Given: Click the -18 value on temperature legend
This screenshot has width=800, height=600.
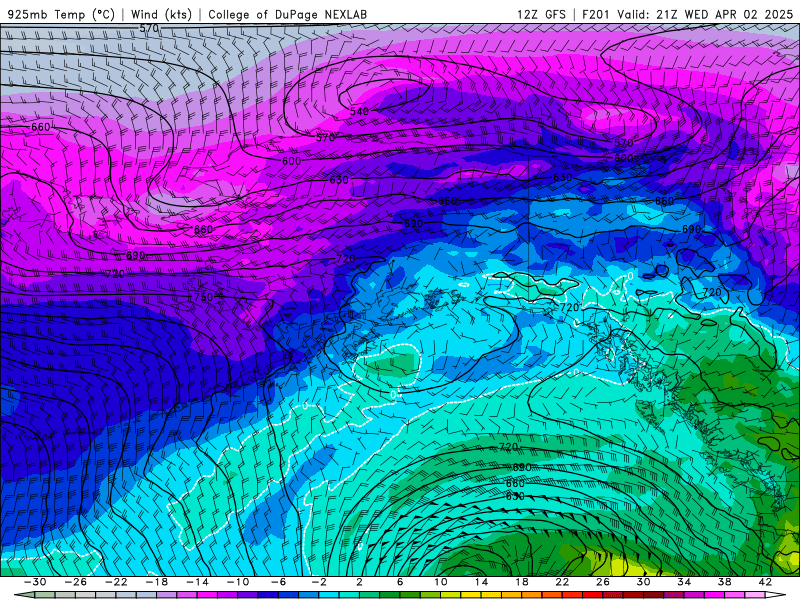Looking at the screenshot, I should coord(157,582).
